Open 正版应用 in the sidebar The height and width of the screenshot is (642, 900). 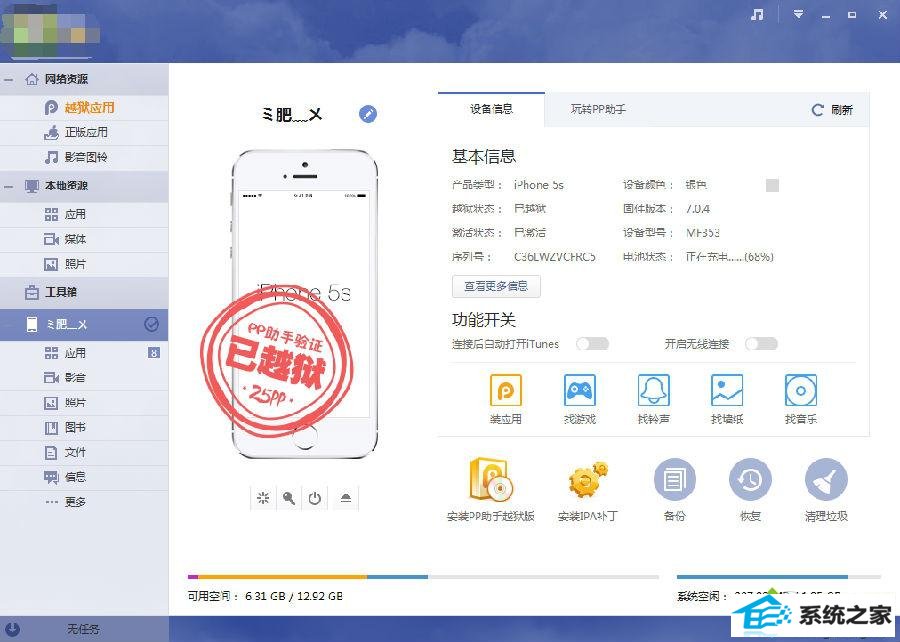coord(86,133)
